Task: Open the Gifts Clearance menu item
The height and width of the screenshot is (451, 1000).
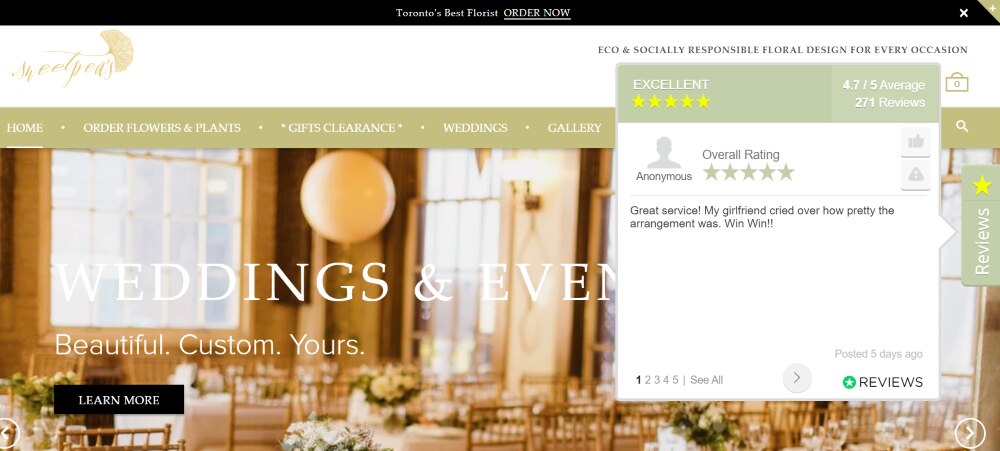Action: pyautogui.click(x=342, y=128)
